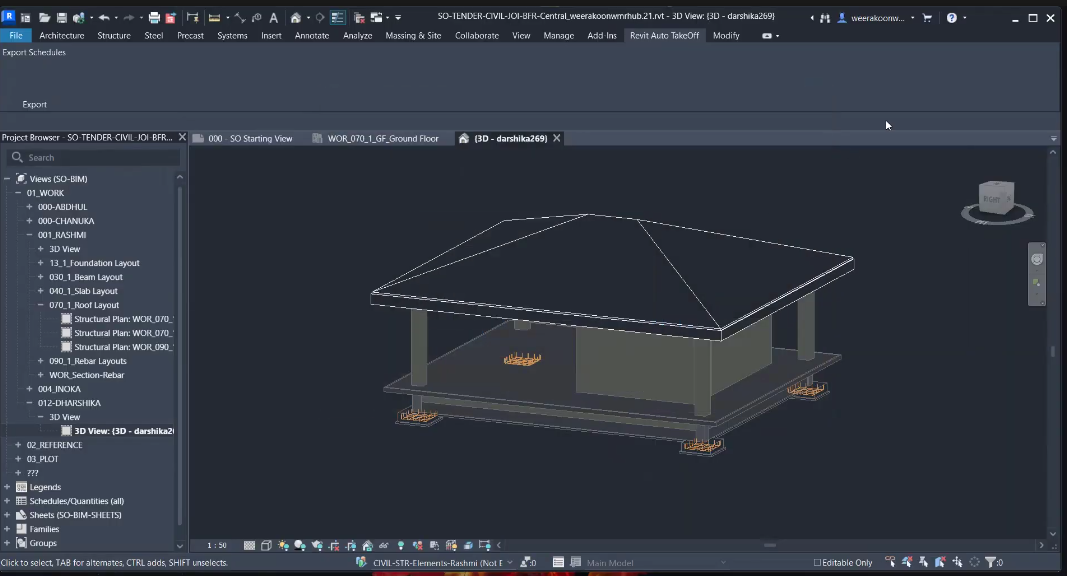Viewport: 1067px width, 576px height.
Task: Click the horizontal scrollbar thumb under the 3D view
Action: click(x=770, y=545)
